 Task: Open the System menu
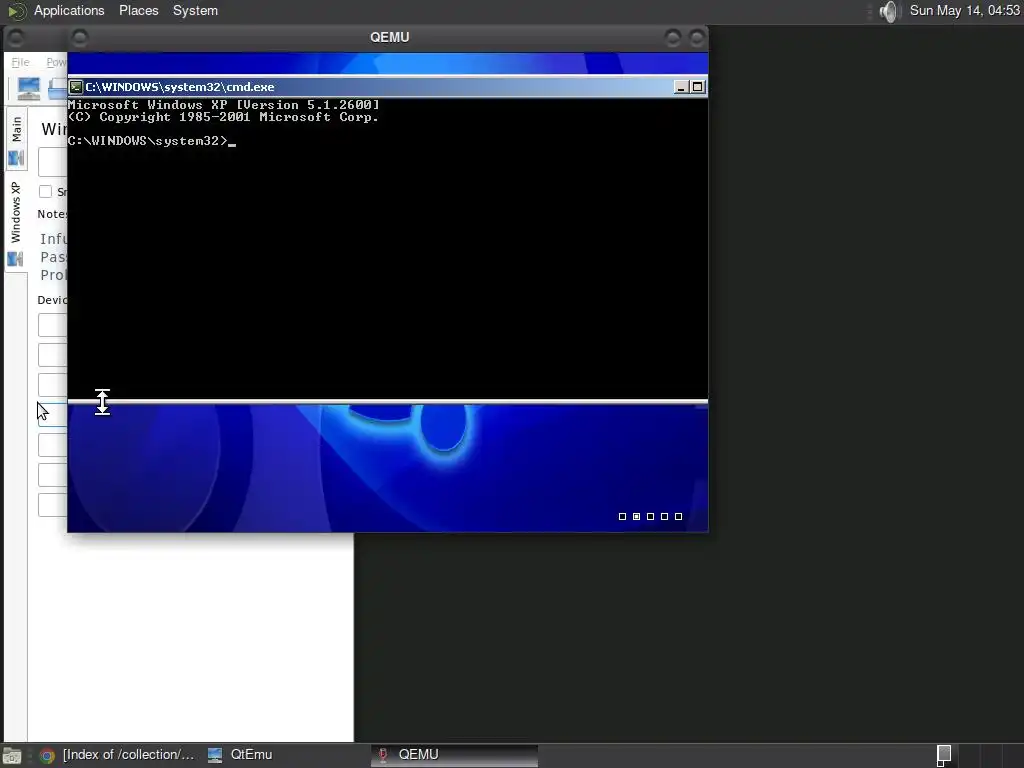(195, 10)
